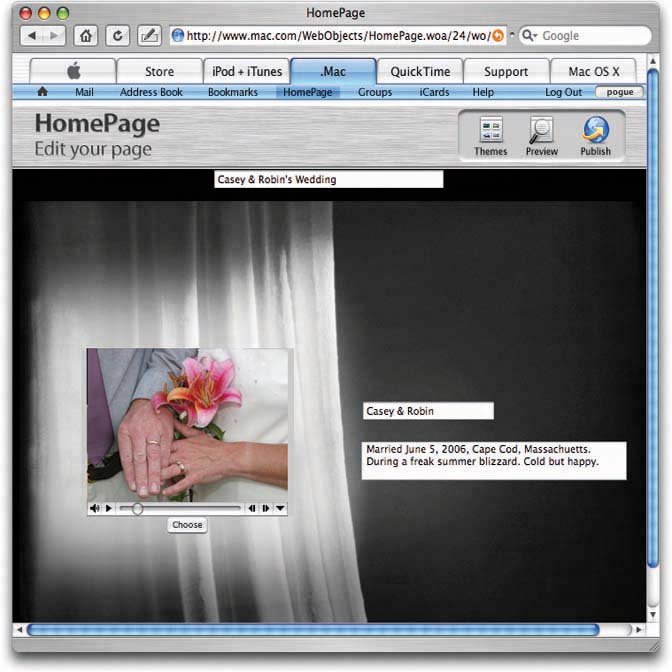The width and height of the screenshot is (672, 672).
Task: Click the vertical scrollbar down arrow
Action: [x=653, y=614]
